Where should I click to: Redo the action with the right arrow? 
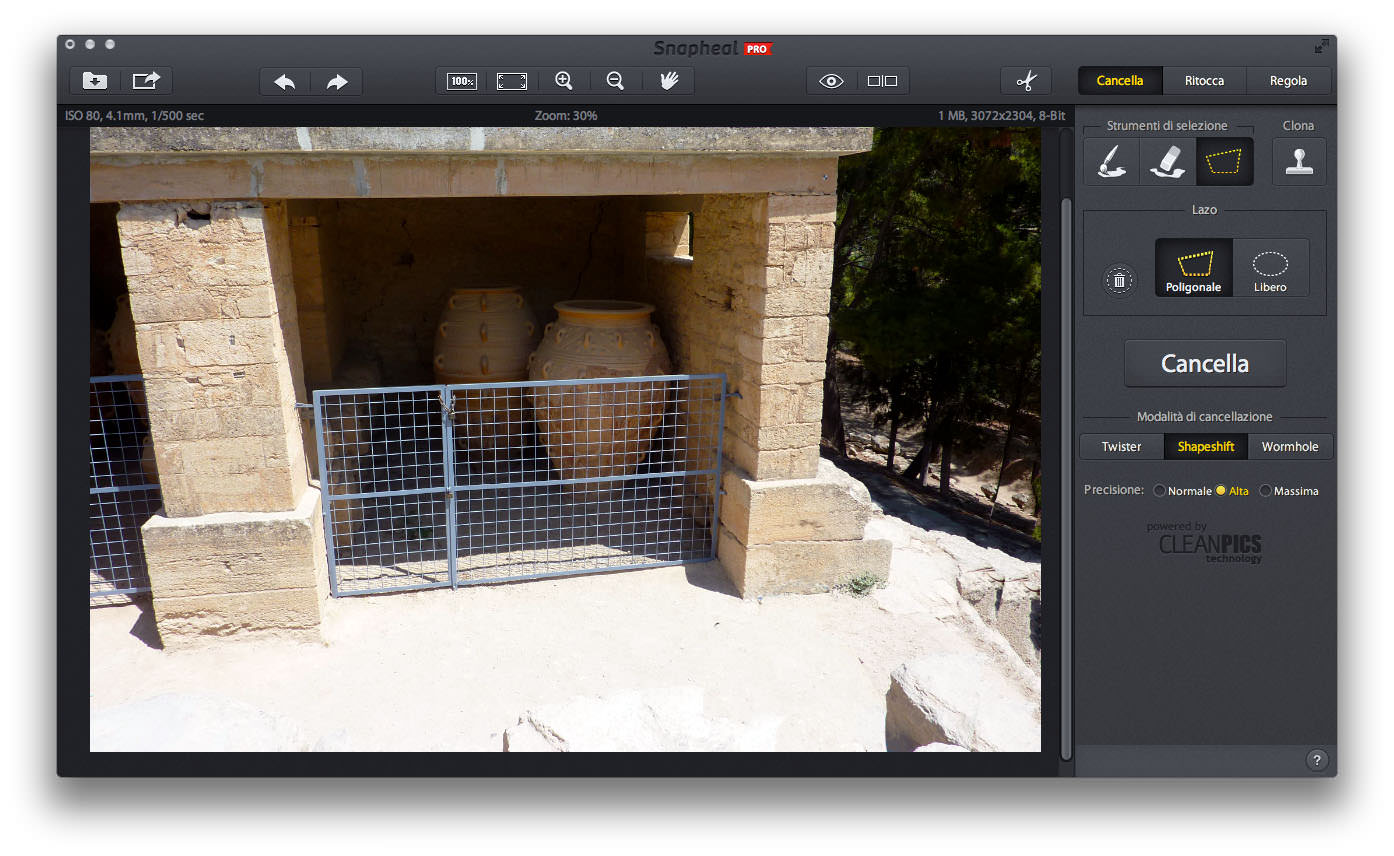pos(337,81)
